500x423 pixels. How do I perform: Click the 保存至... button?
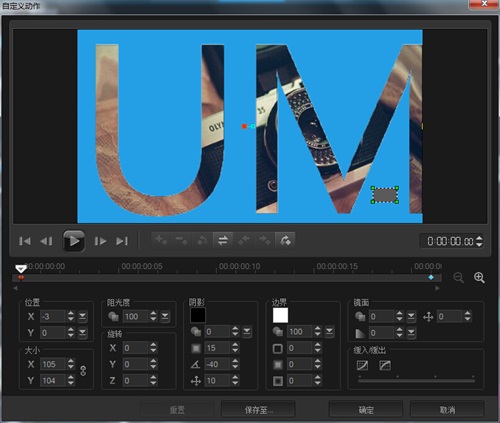click(x=258, y=410)
